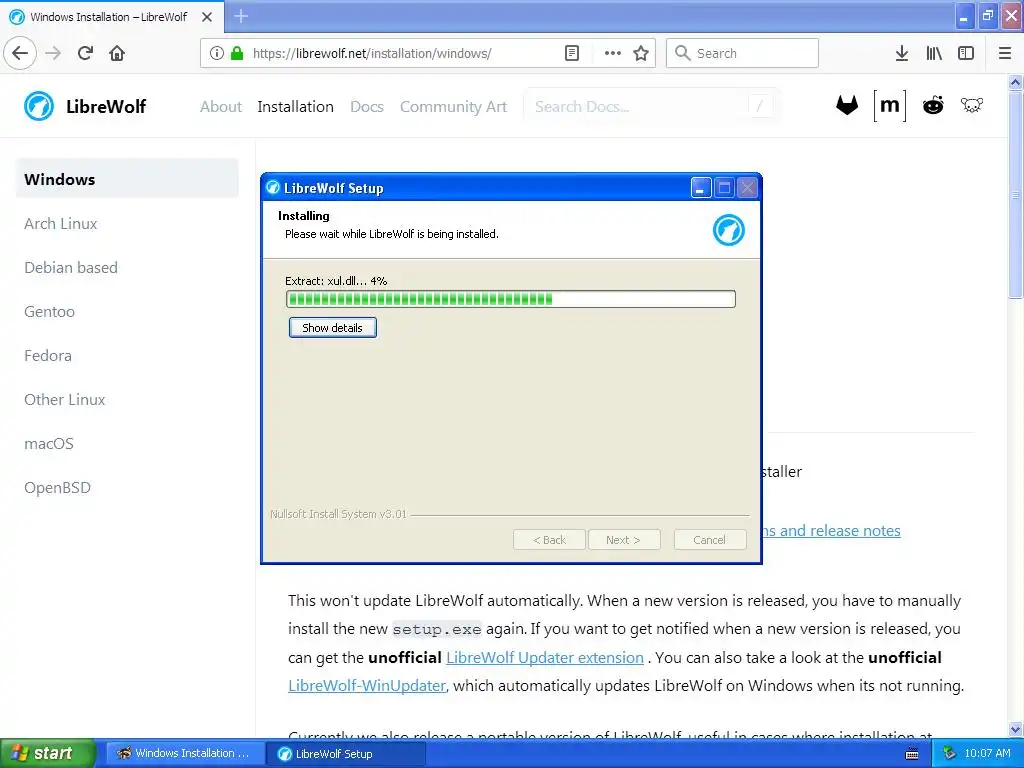Viewport: 1024px width, 768px height.
Task: Select Gentoo in the sidebar
Action: click(50, 312)
